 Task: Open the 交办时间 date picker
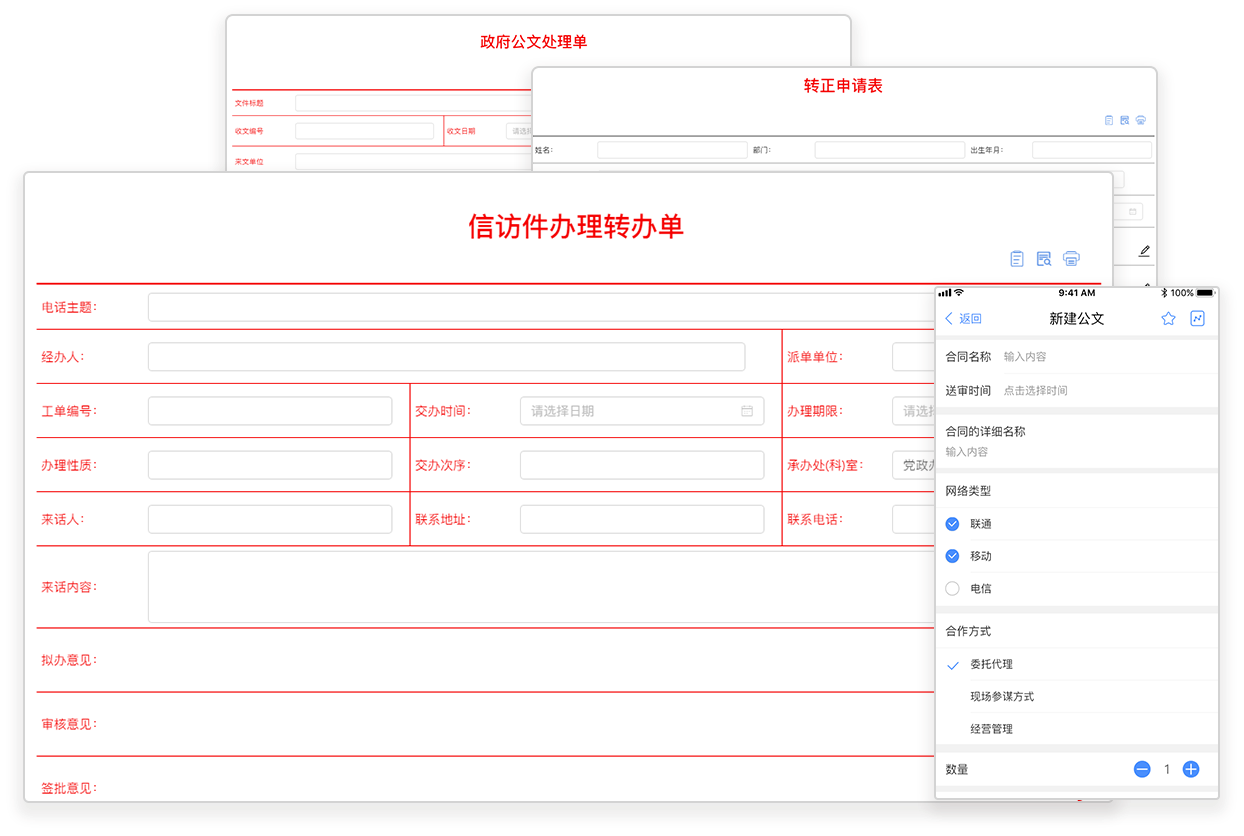641,411
